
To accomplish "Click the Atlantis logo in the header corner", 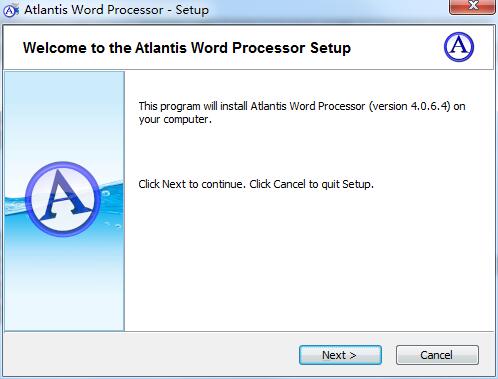I will (459, 47).
